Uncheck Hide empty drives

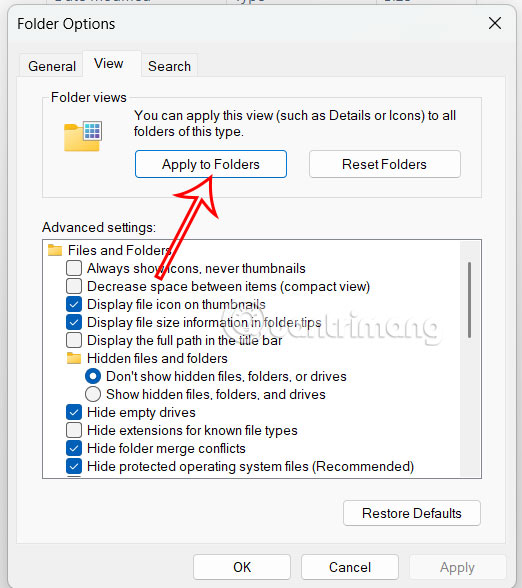(74, 412)
